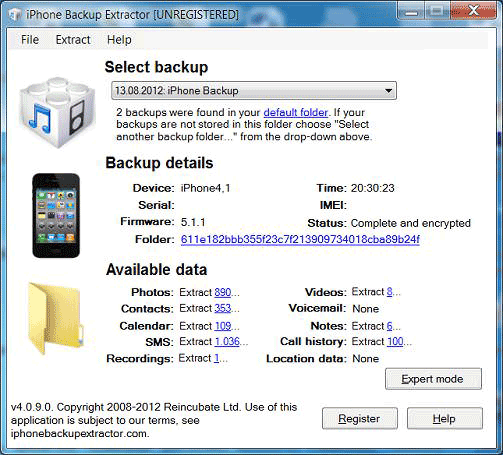The image size is (503, 455).
Task: Click the 'iPhone4,1' device value
Action: (205, 188)
